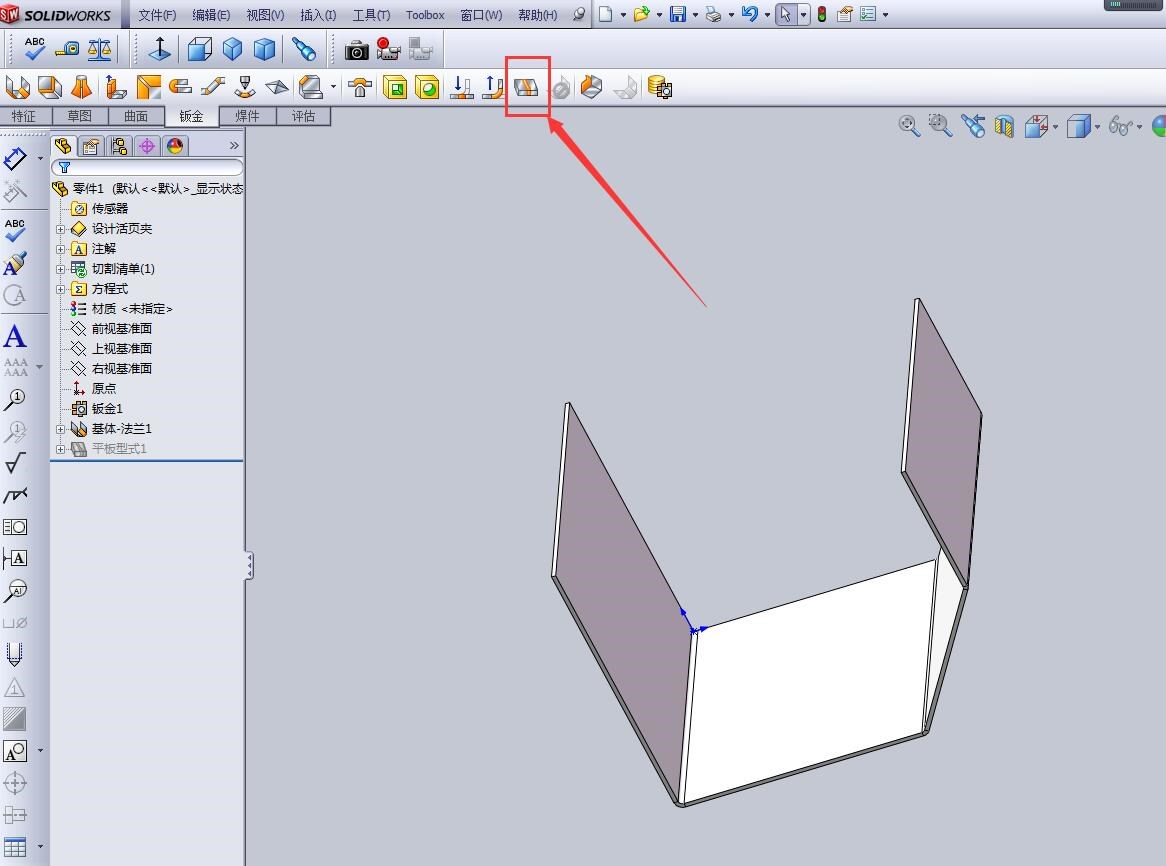This screenshot has height=866, width=1166.
Task: Choose the Sketched Bend tool
Action: pyautogui.click(x=246, y=87)
